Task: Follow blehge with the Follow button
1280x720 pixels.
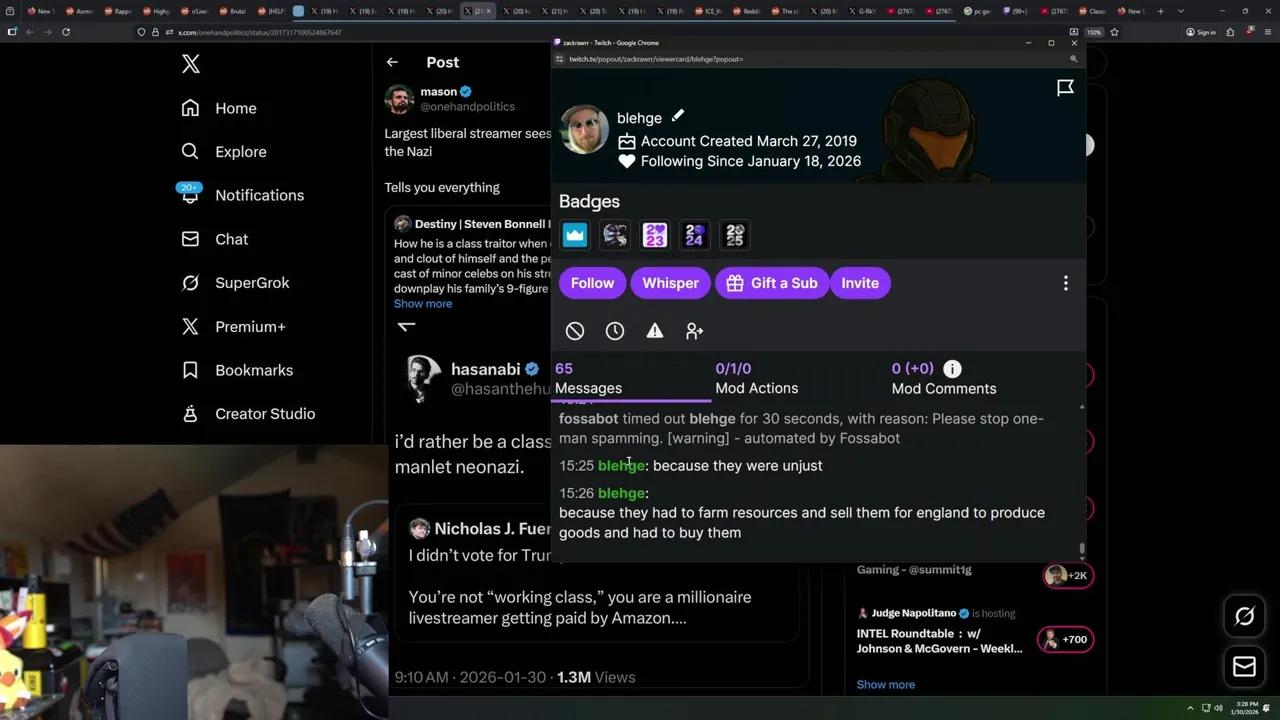Action: (x=592, y=283)
